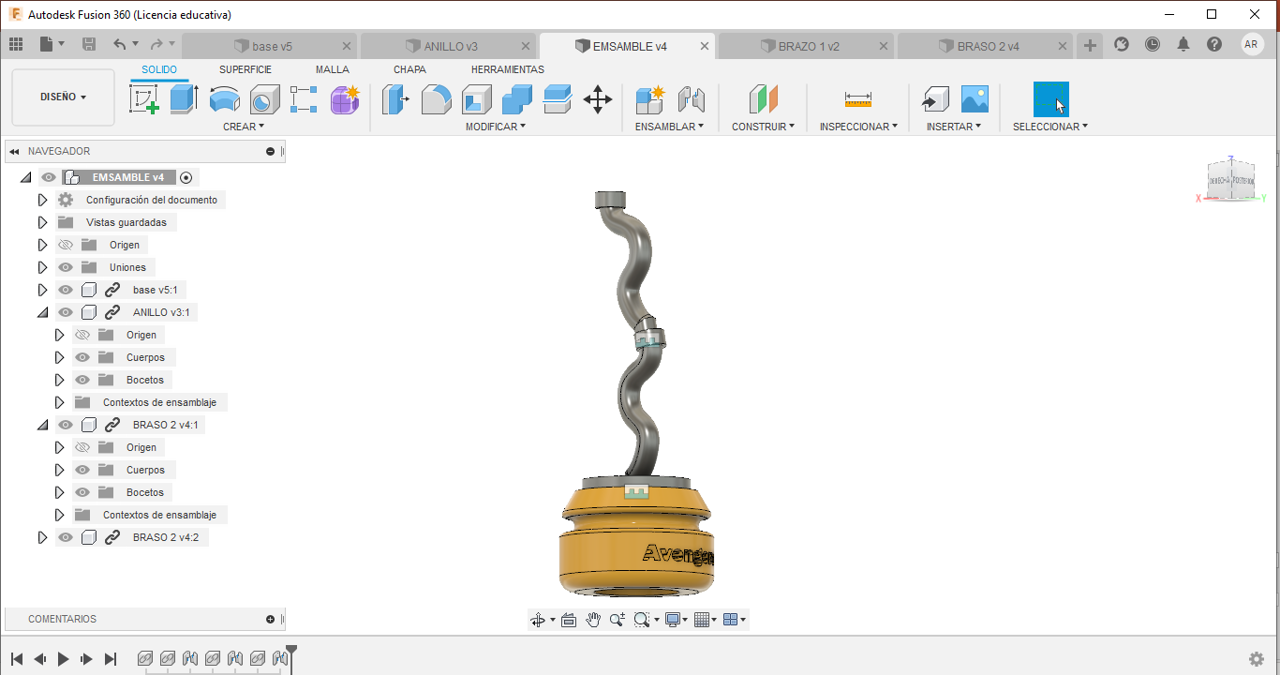This screenshot has height=675, width=1280.
Task: Hide Bocetos under BRASO 2 v4:1
Action: (x=82, y=492)
